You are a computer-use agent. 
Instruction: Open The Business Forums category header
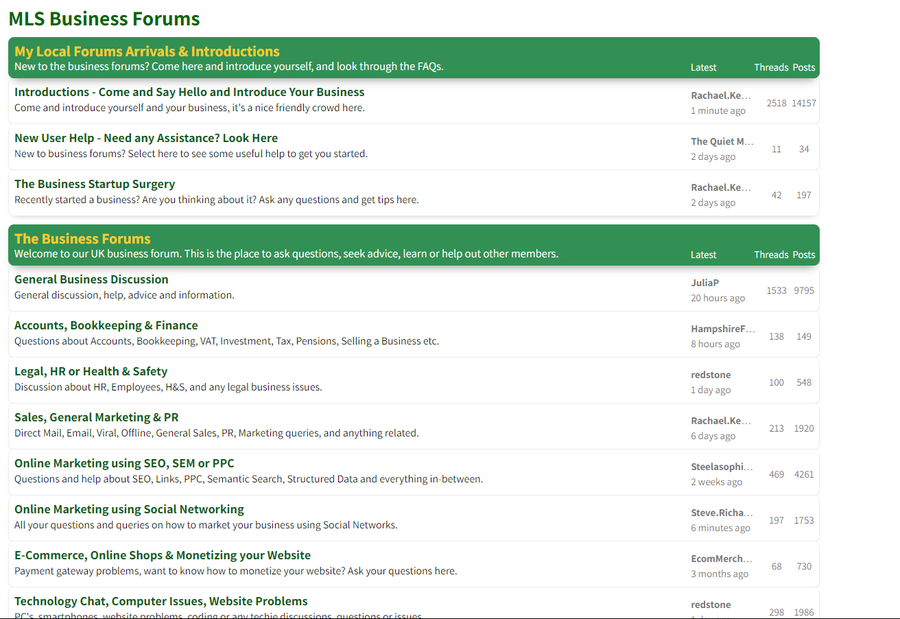coord(82,239)
